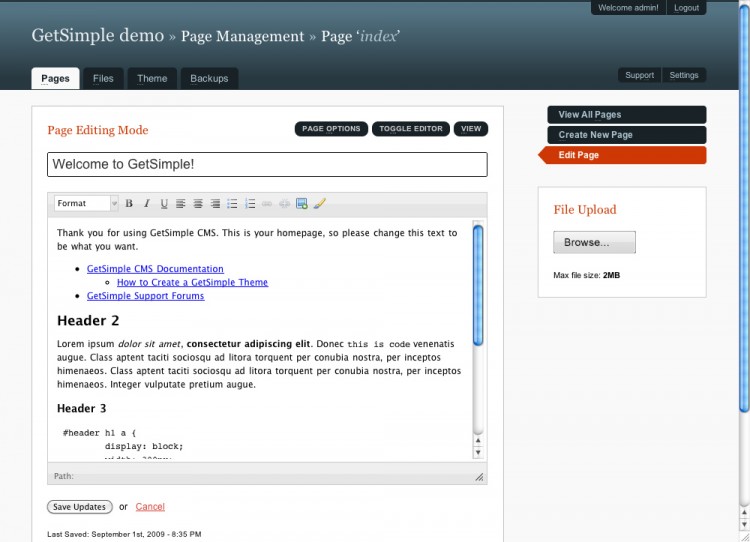This screenshot has height=542, width=750.
Task: Click the browser scrollbar down arrow
Action: (x=744, y=525)
